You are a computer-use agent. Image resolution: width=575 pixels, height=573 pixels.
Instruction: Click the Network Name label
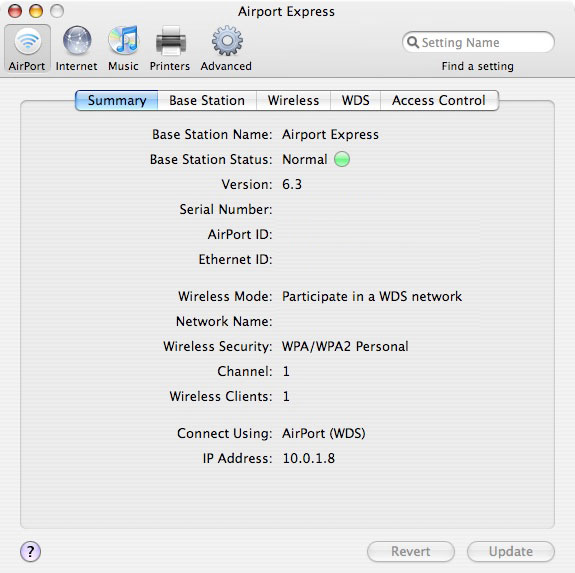click(x=224, y=322)
